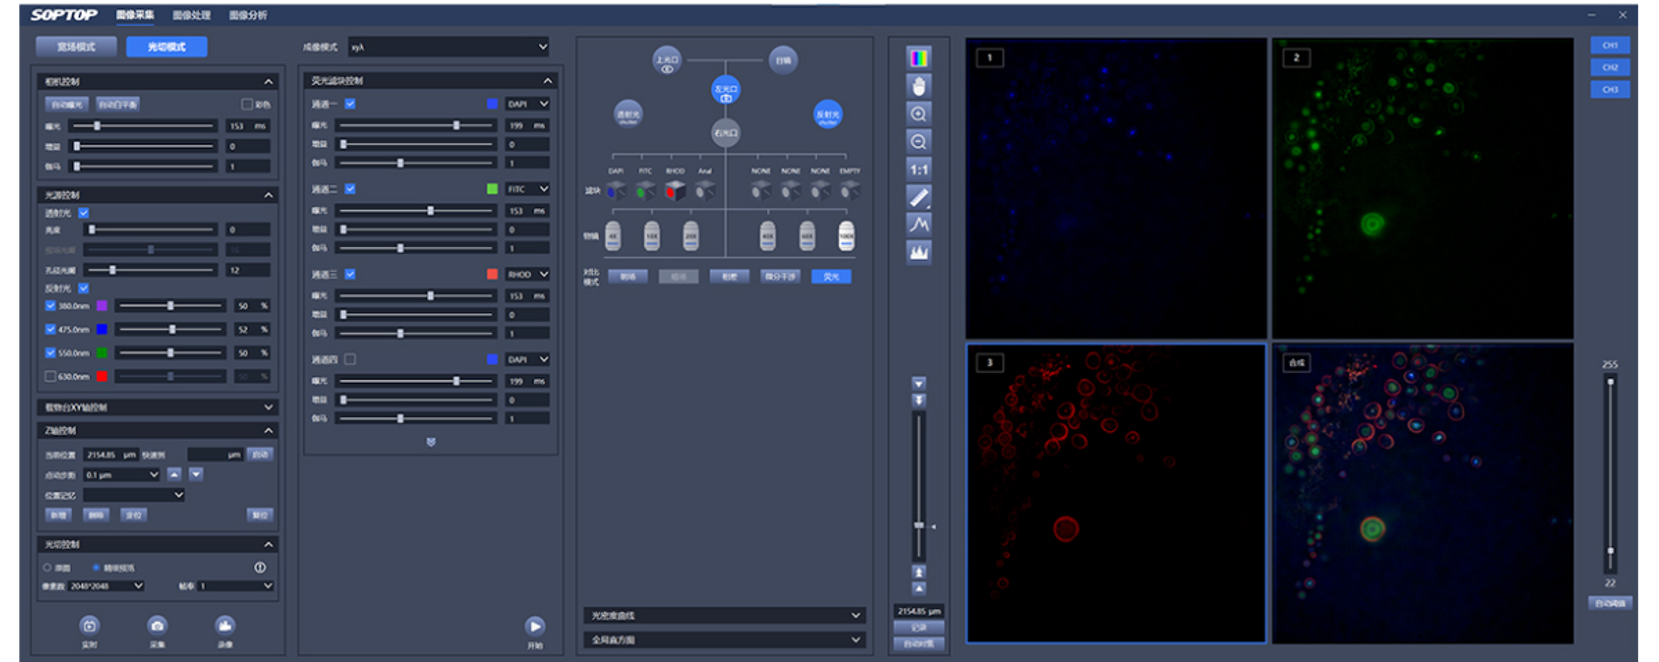This screenshot has width=1659, height=662.
Task: Select the fluorescence (荧光) contrast mode
Action: pyautogui.click(x=831, y=276)
